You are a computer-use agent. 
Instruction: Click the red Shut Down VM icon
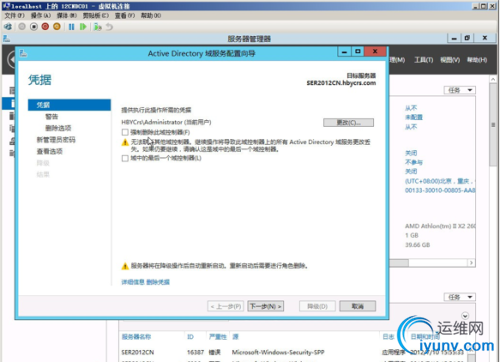pyautogui.click(x=45, y=27)
